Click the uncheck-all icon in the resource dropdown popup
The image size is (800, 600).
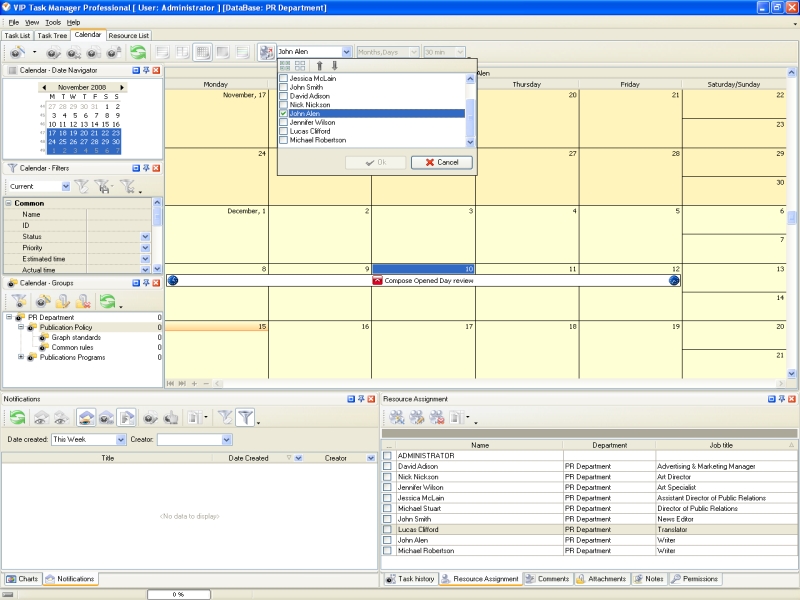(300, 65)
